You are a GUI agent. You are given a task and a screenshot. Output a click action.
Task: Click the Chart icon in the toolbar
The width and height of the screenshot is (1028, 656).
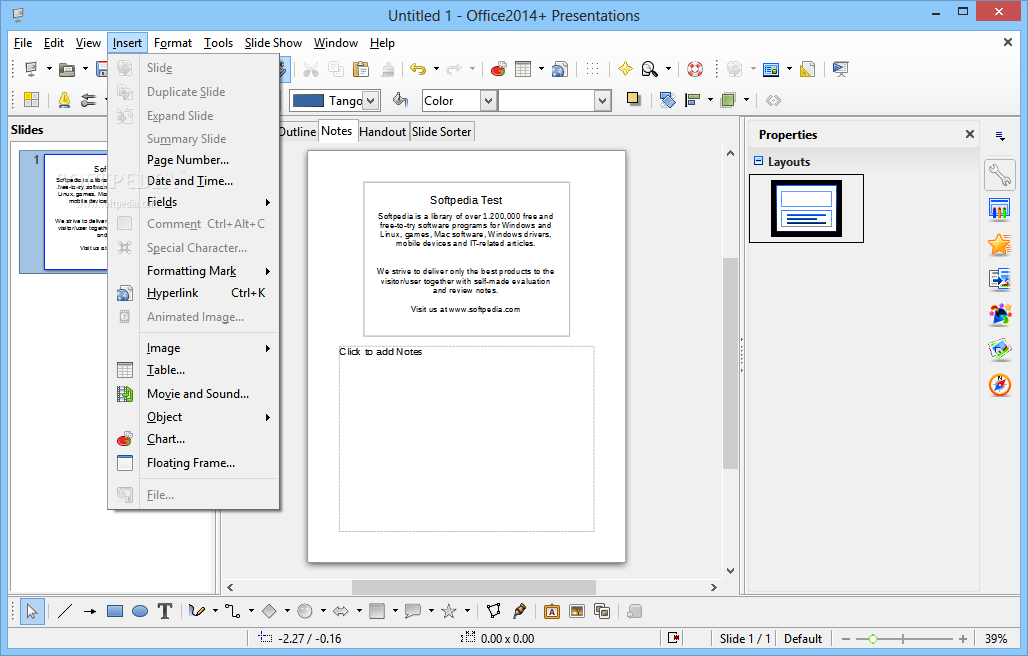[x=498, y=69]
